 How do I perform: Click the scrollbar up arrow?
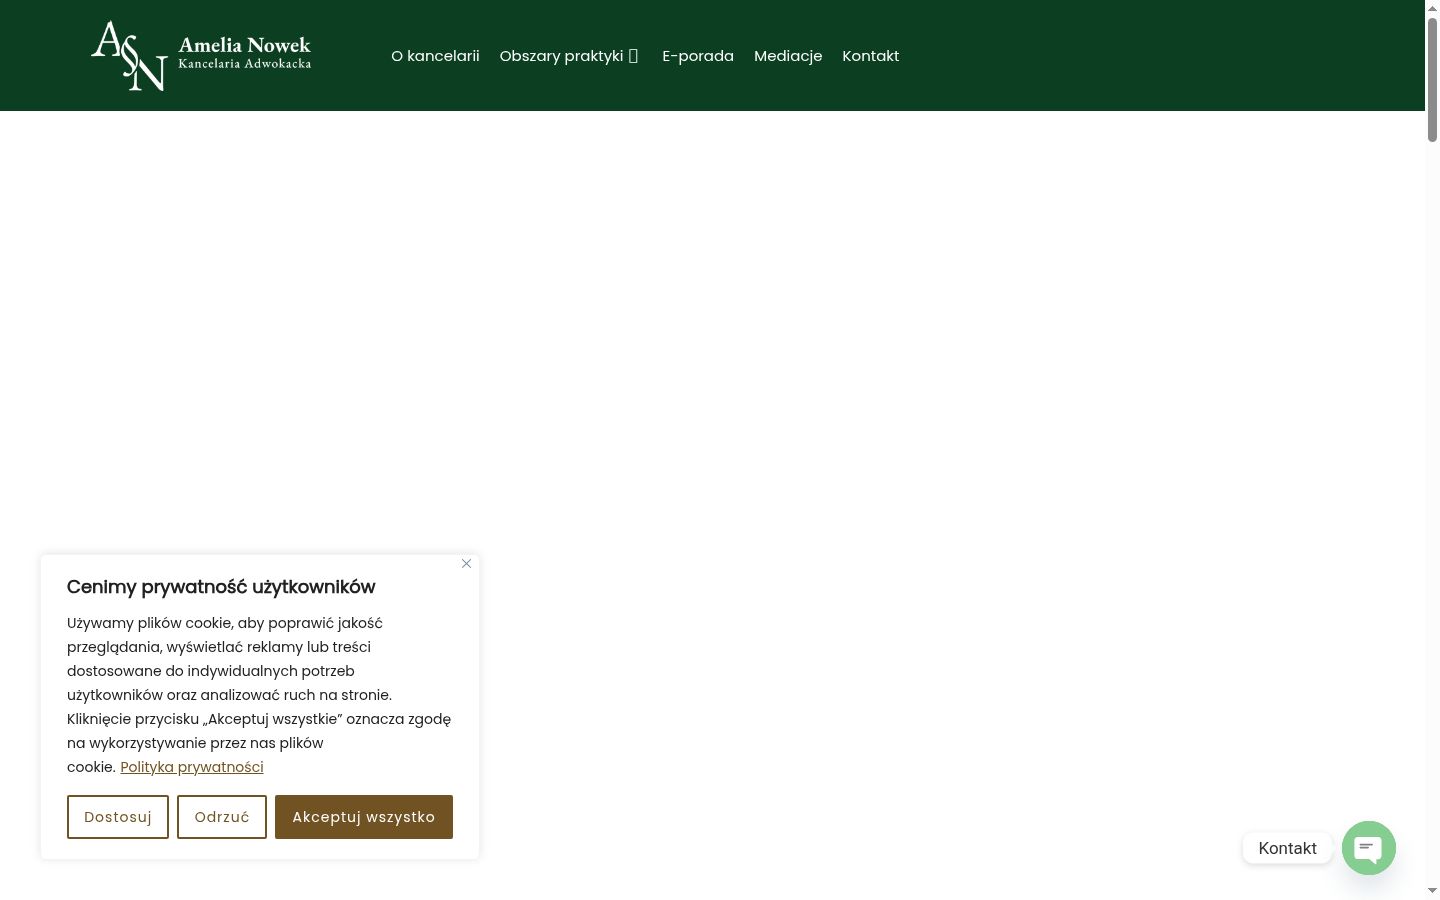[1432, 7]
